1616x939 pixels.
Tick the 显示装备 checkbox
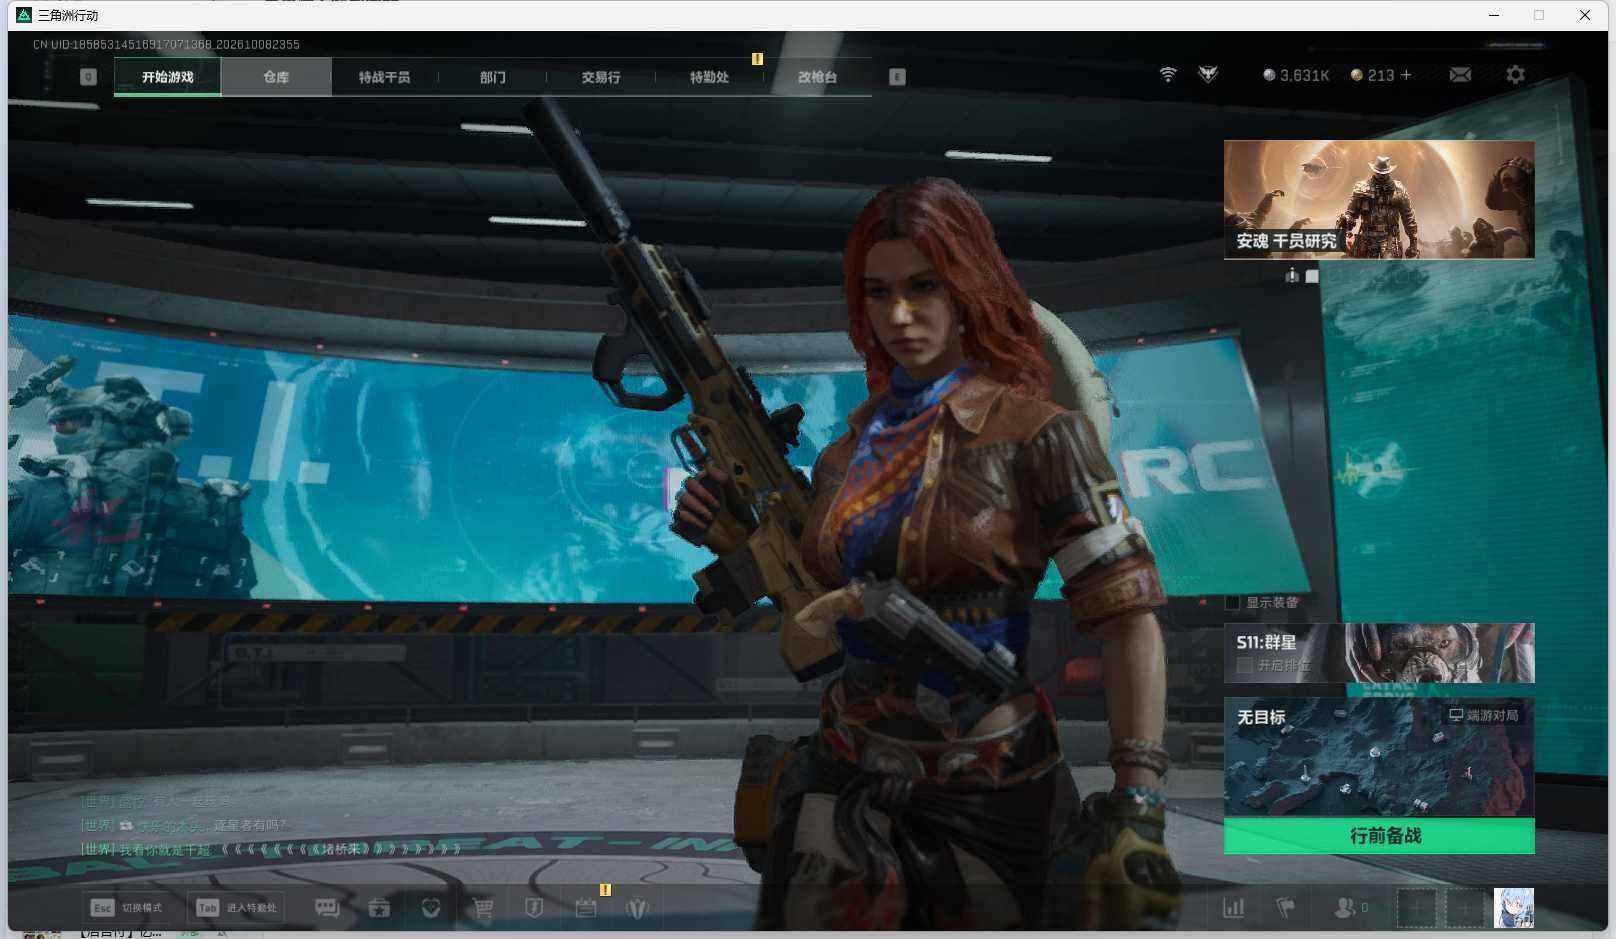1232,603
